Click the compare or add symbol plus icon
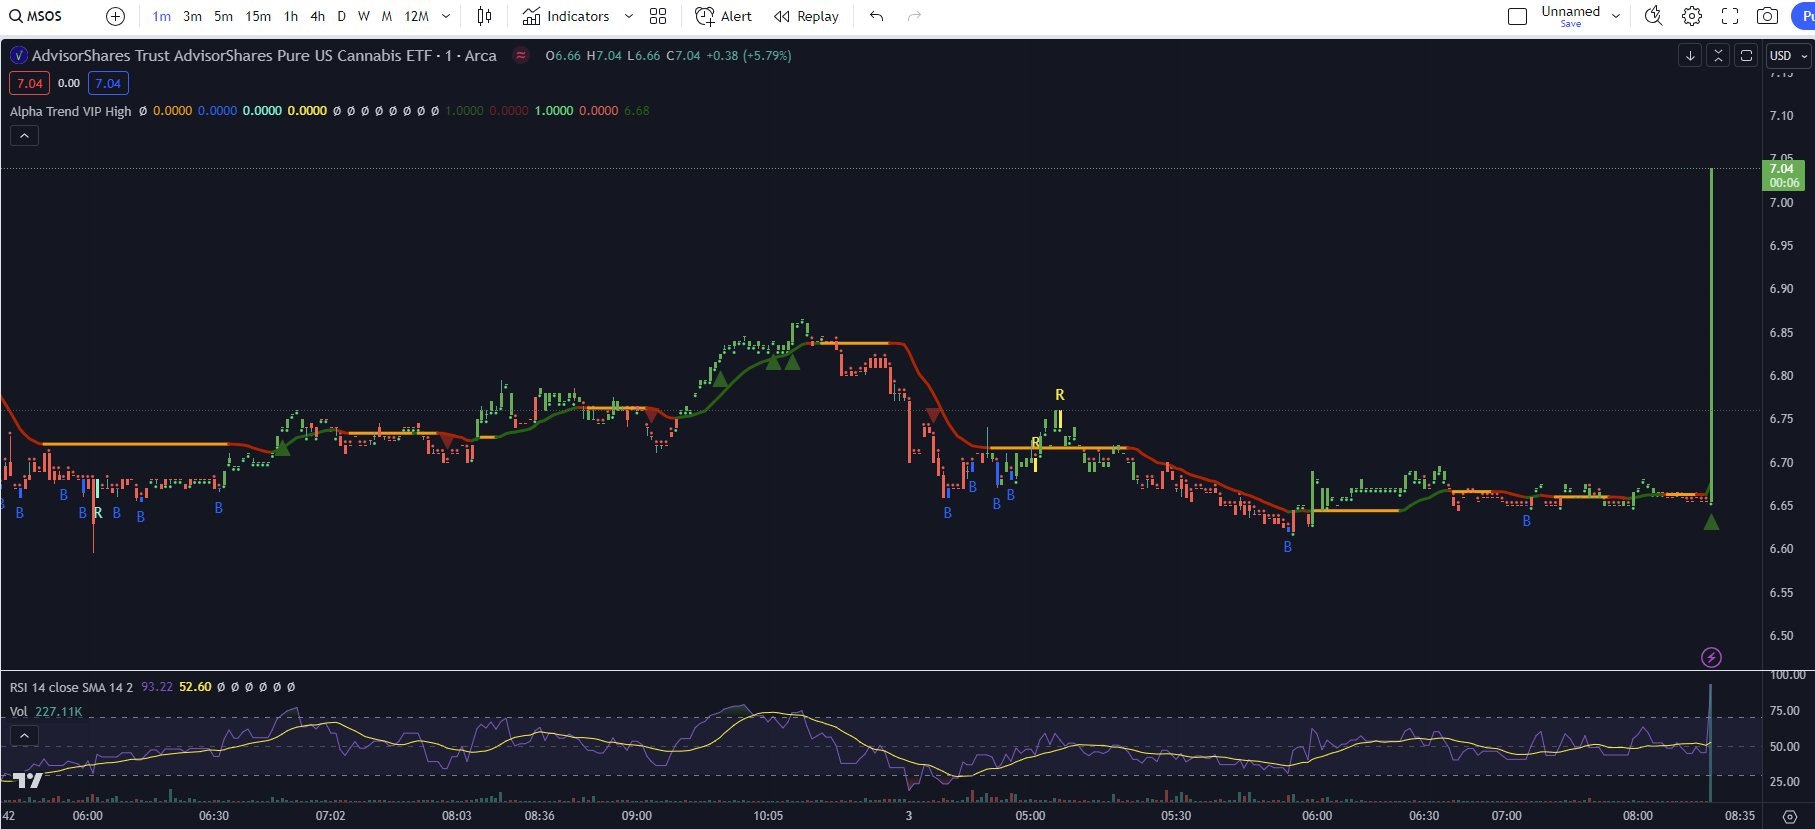This screenshot has width=1815, height=829. point(115,16)
